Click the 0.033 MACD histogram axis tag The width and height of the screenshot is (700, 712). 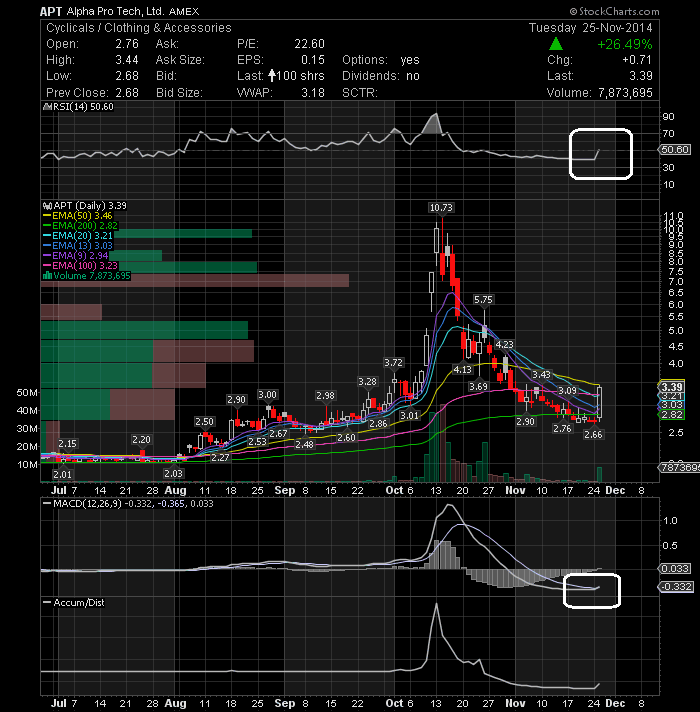pos(675,569)
